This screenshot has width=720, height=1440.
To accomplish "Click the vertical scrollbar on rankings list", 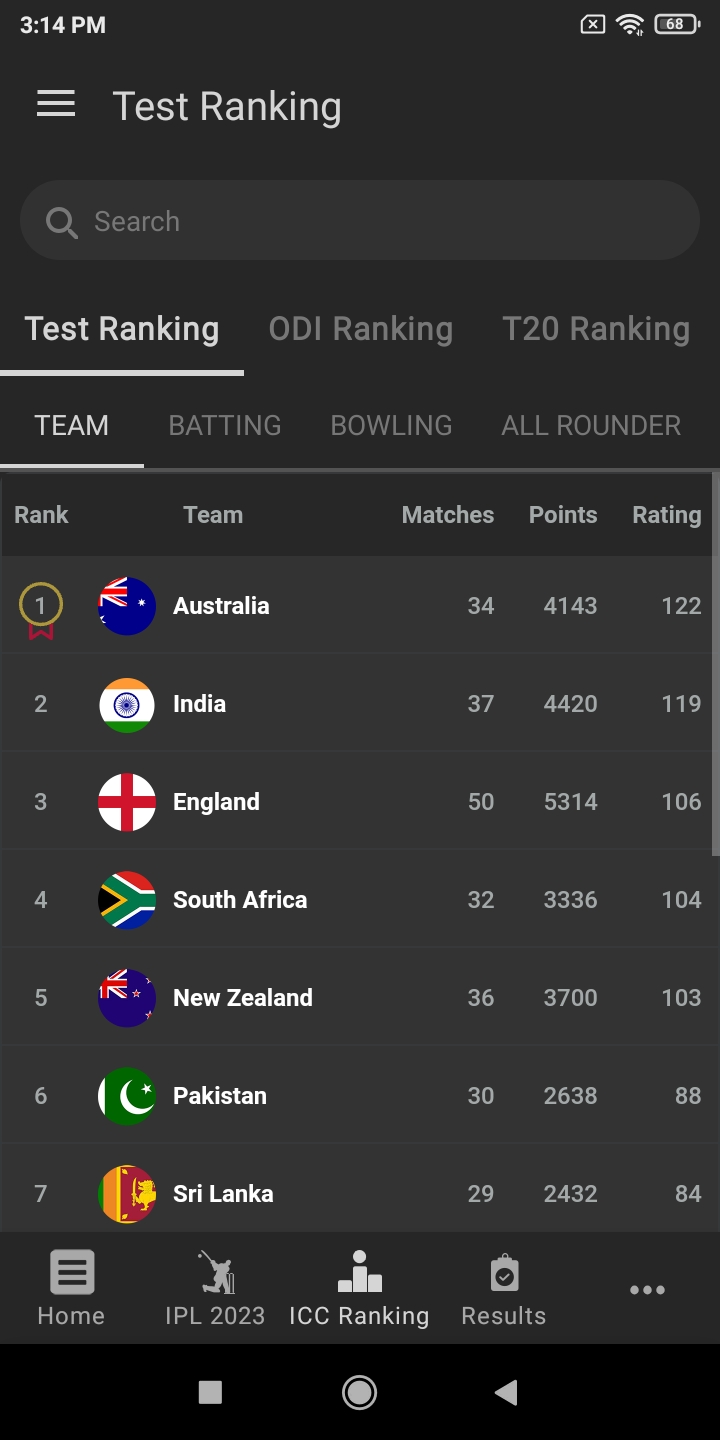I will tap(715, 665).
